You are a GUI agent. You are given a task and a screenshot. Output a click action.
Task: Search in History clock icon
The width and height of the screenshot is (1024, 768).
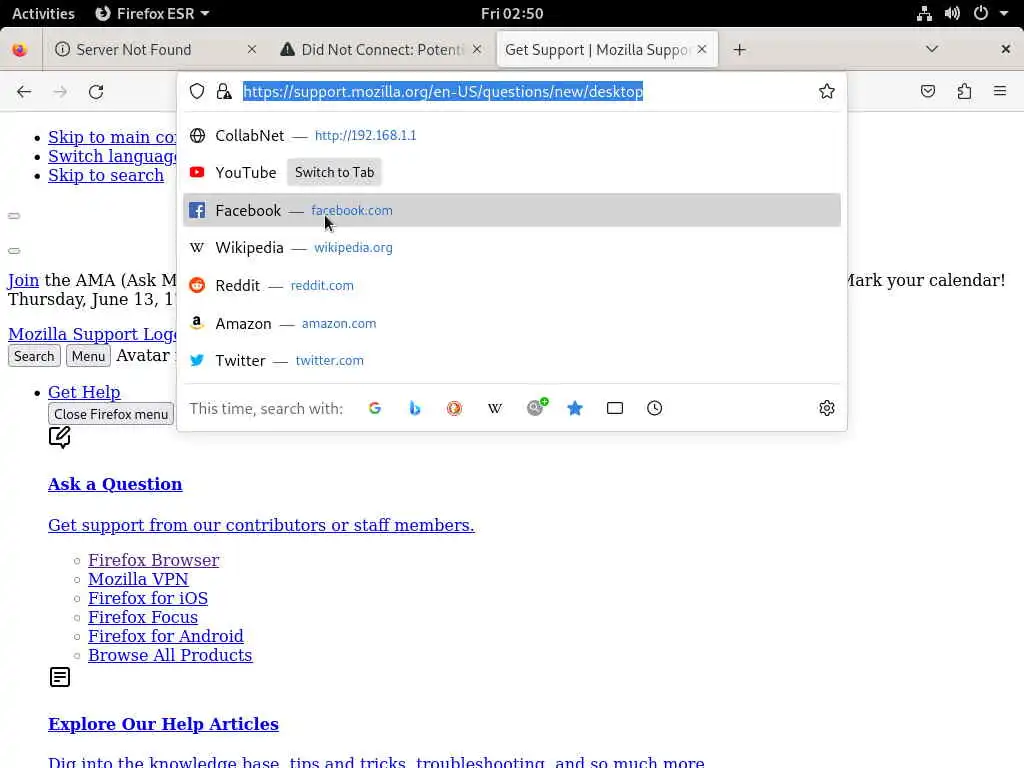pos(654,408)
